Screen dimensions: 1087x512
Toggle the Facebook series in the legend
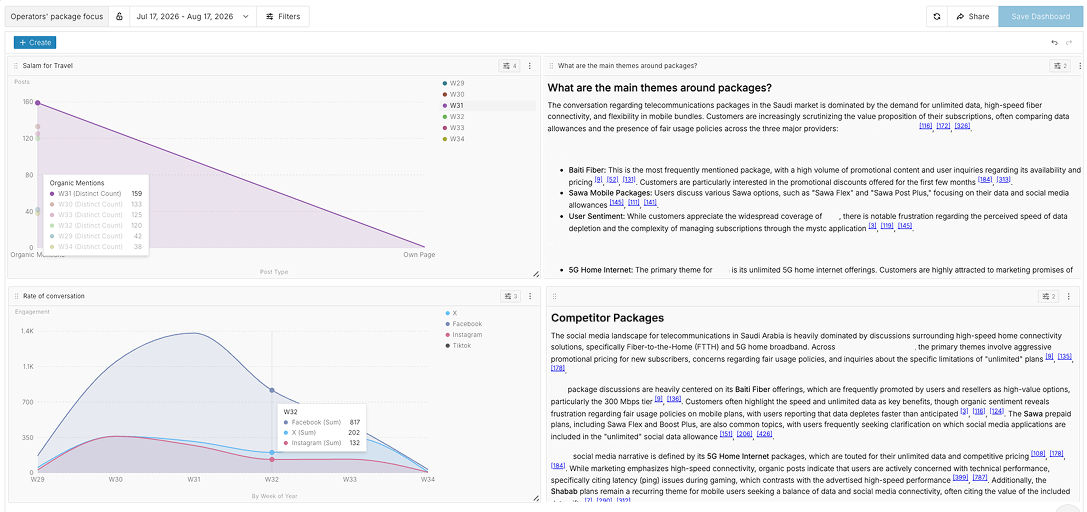point(463,324)
